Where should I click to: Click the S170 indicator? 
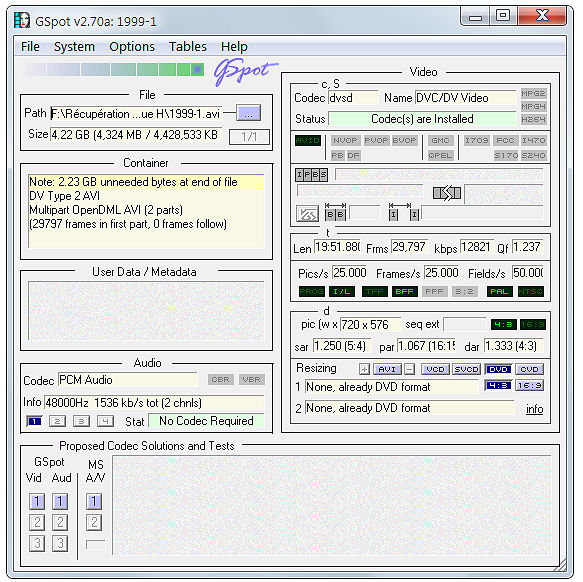pos(505,155)
